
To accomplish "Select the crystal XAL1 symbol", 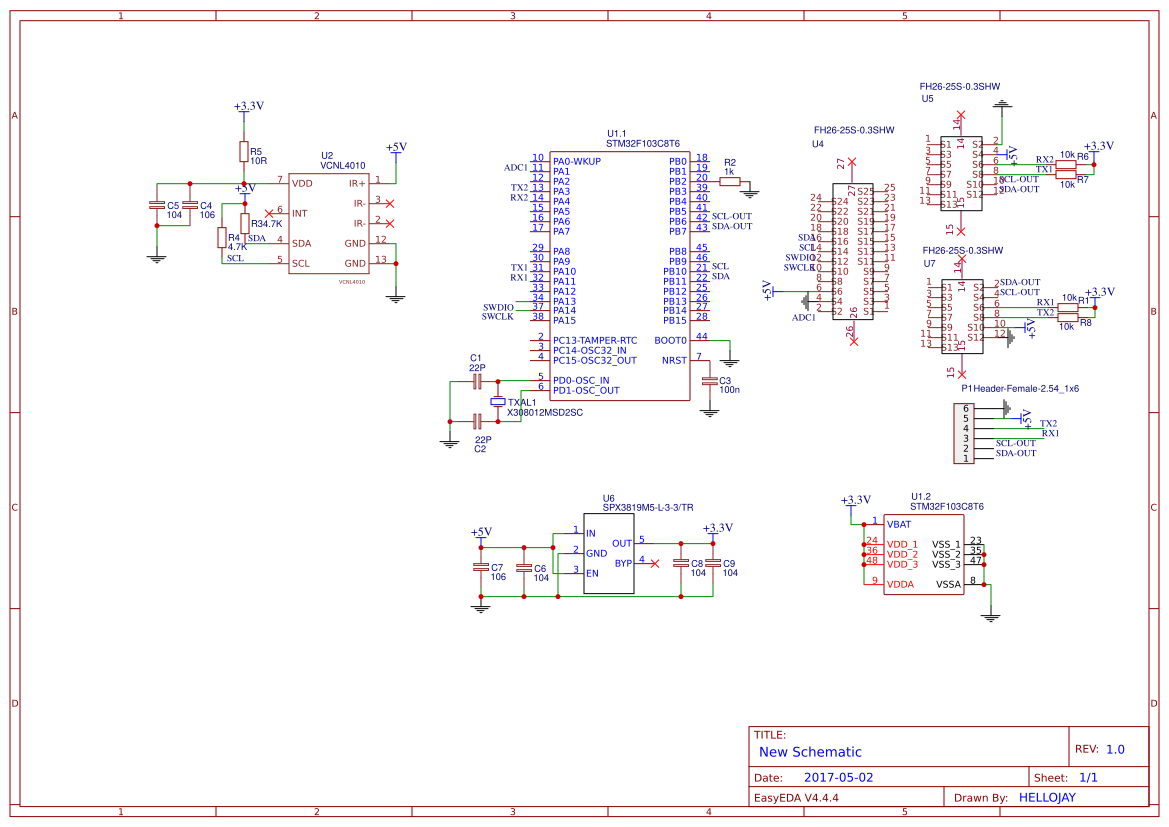I will [499, 402].
